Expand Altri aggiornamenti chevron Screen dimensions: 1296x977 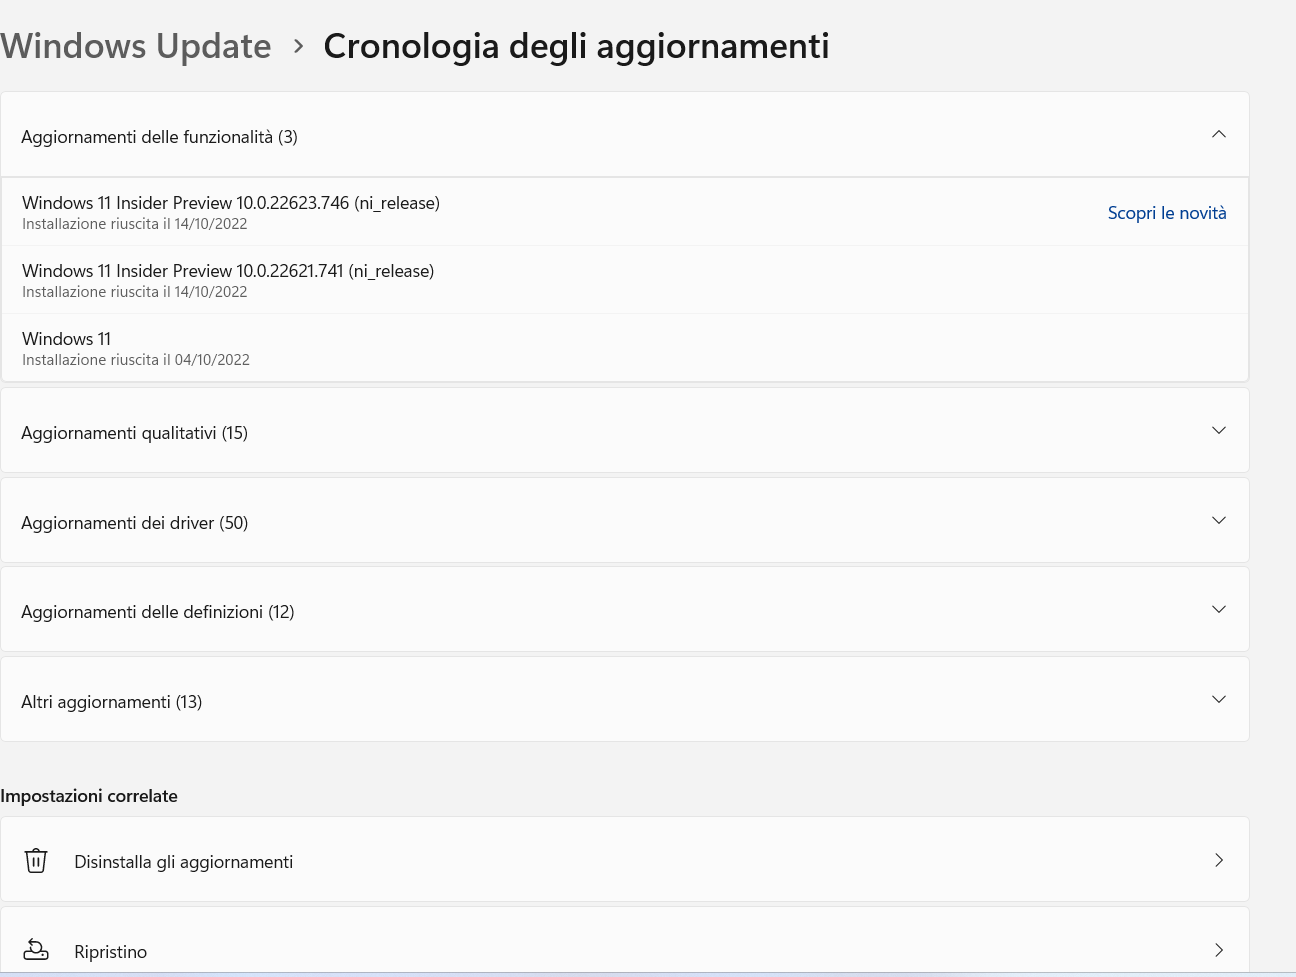[1218, 700]
